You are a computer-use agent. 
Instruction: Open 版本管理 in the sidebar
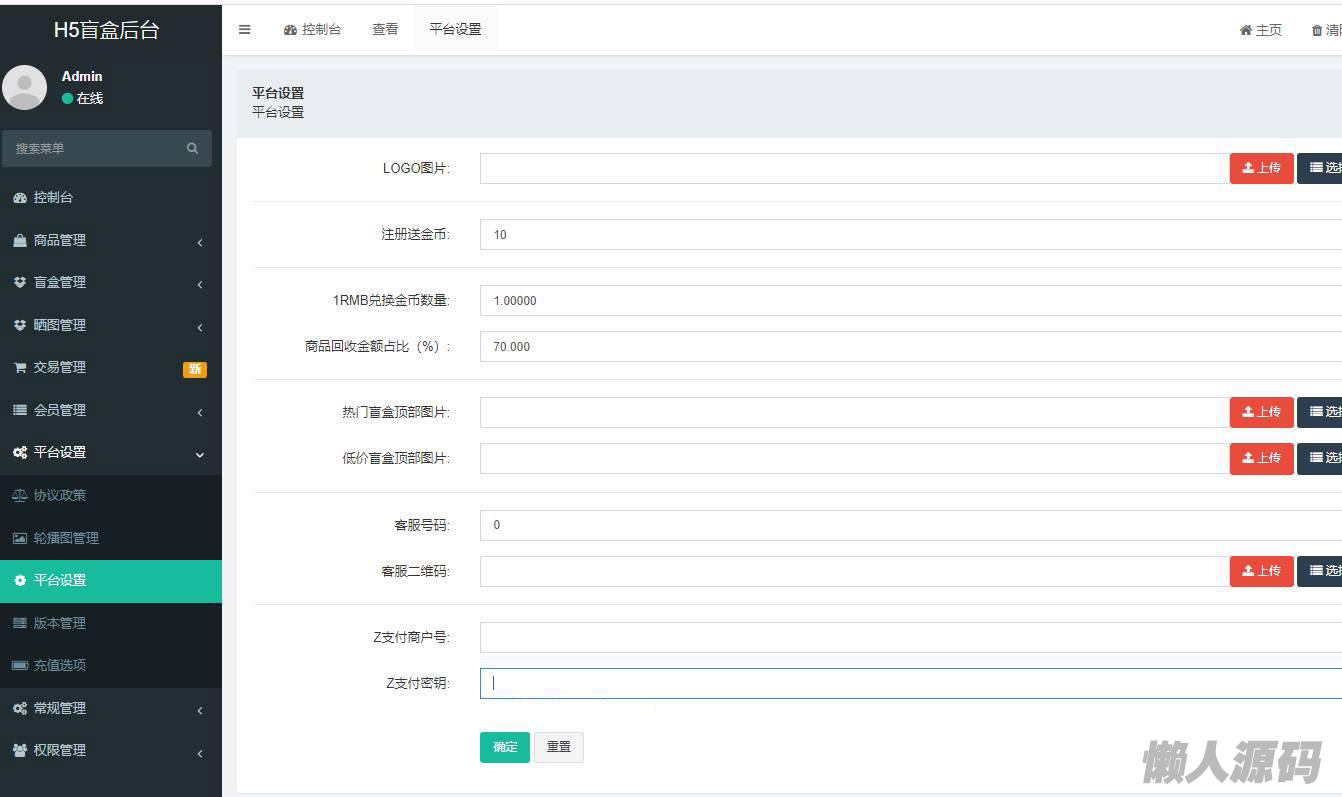(60, 623)
